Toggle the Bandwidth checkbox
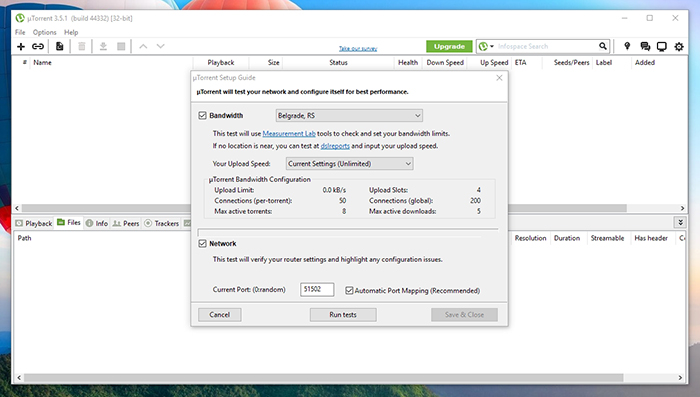 (x=202, y=115)
